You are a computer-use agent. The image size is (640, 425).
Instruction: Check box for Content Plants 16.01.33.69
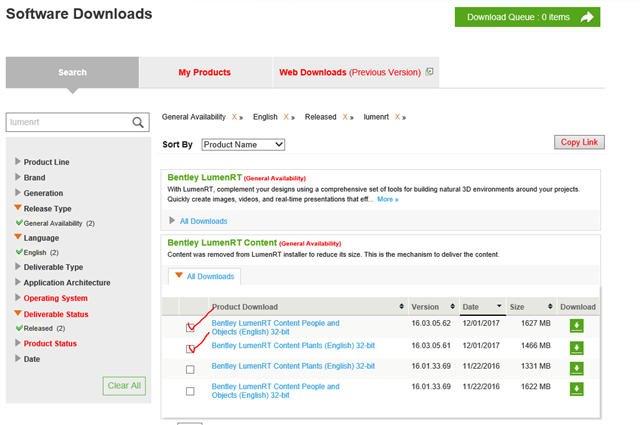(x=190, y=369)
